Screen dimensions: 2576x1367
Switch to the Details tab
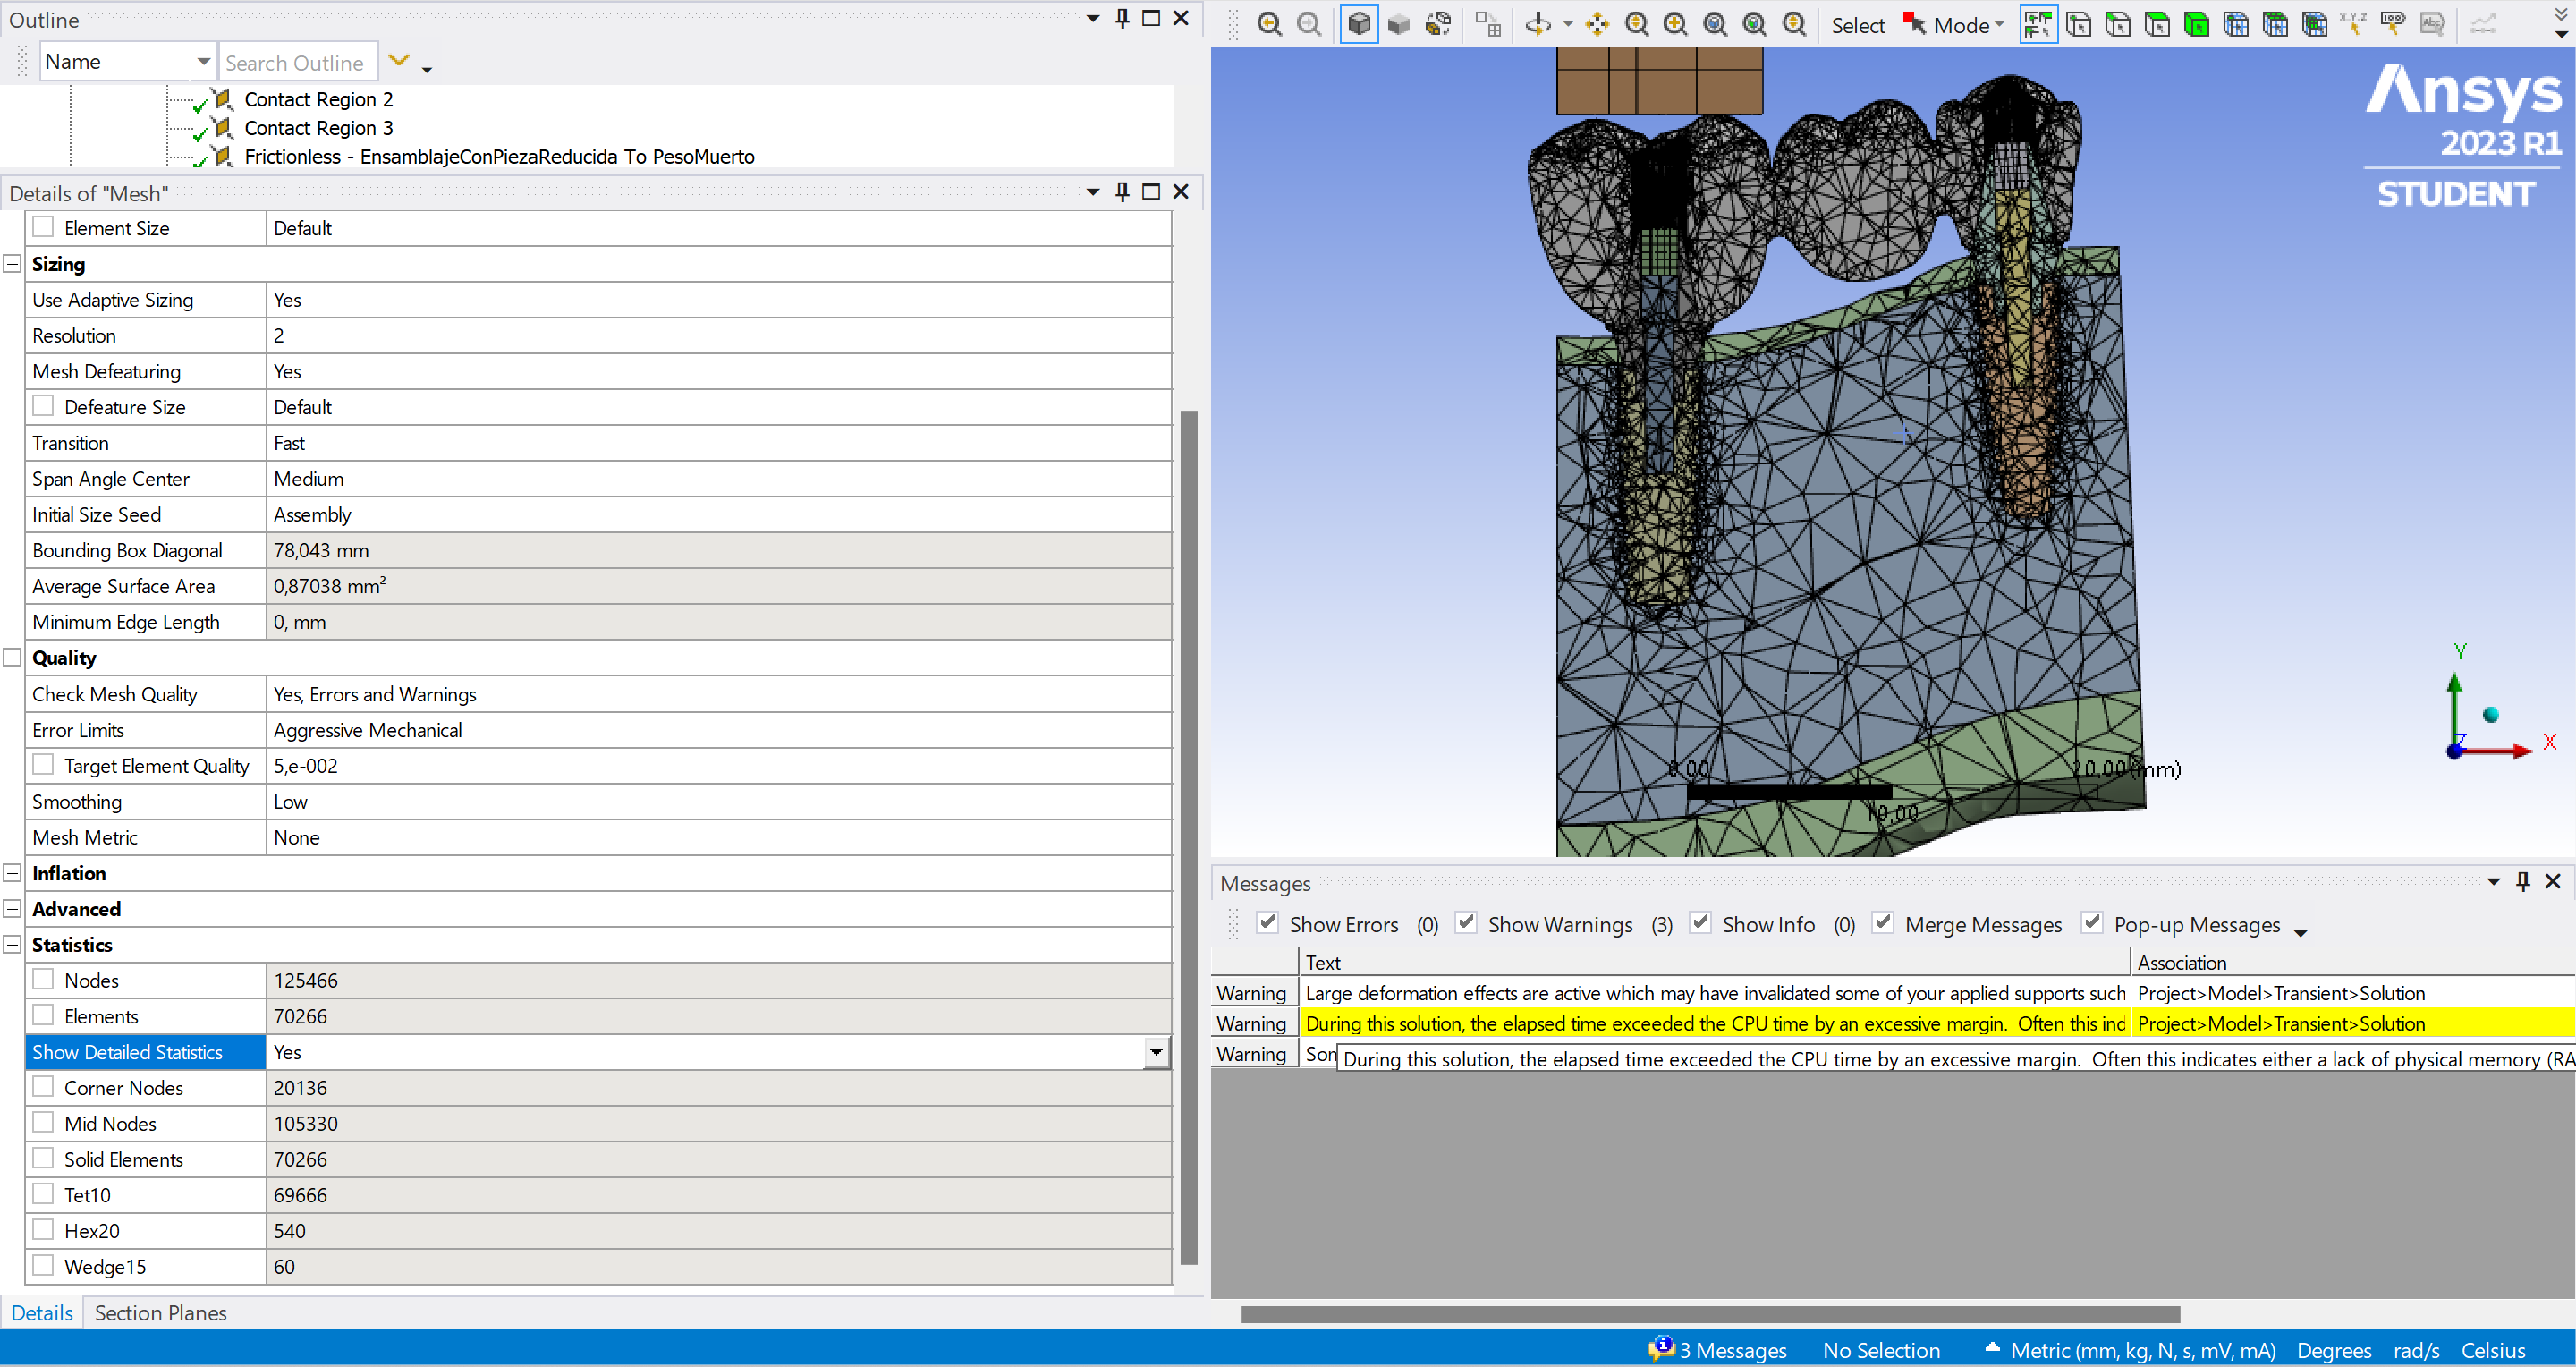[42, 1313]
